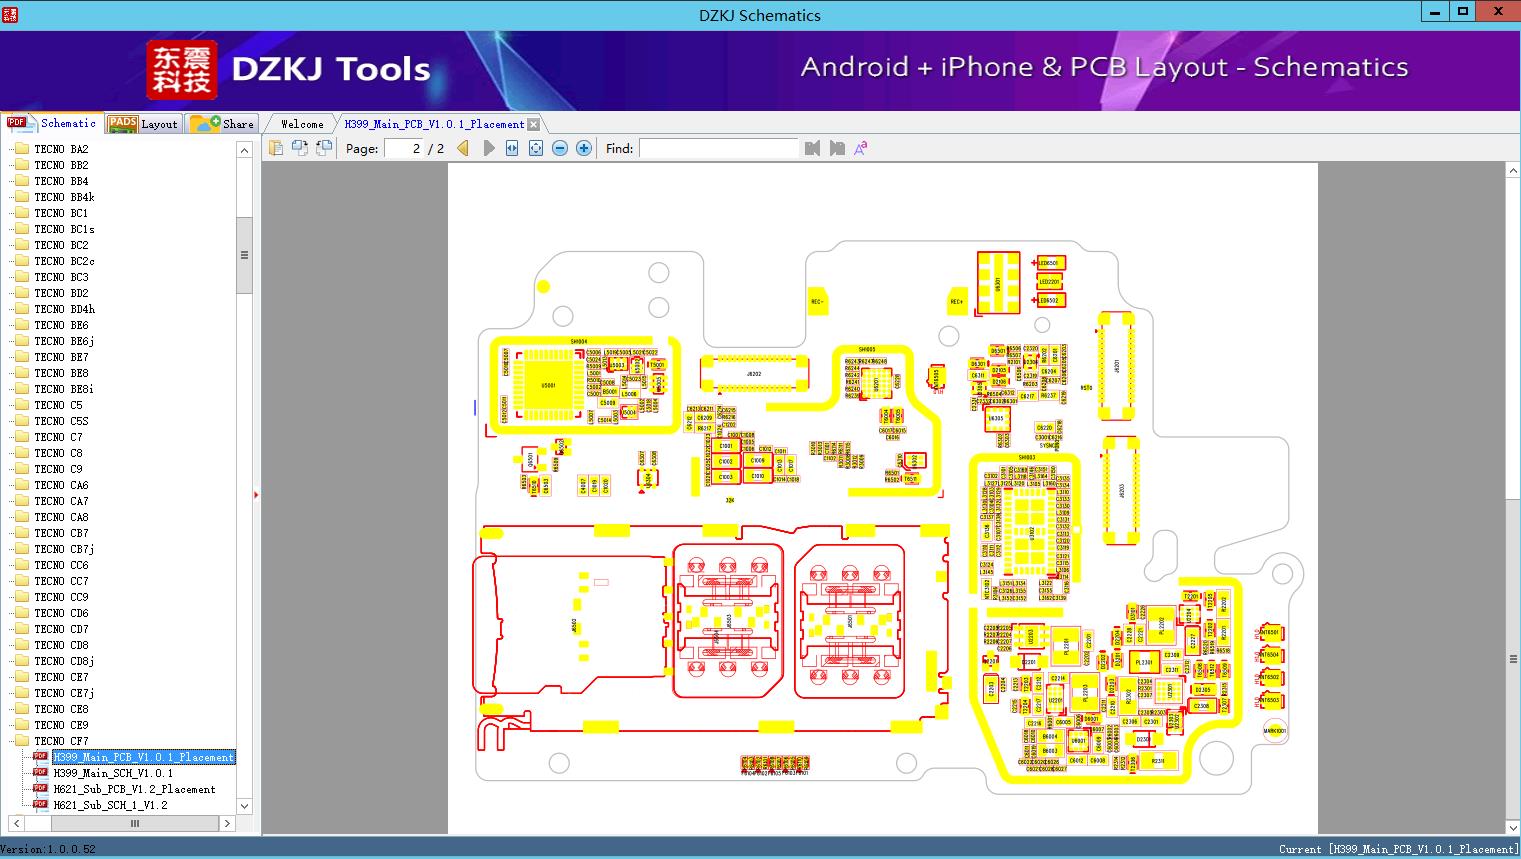Click the fit width icon
Image resolution: width=1521 pixels, height=859 pixels.
pyautogui.click(x=512, y=148)
